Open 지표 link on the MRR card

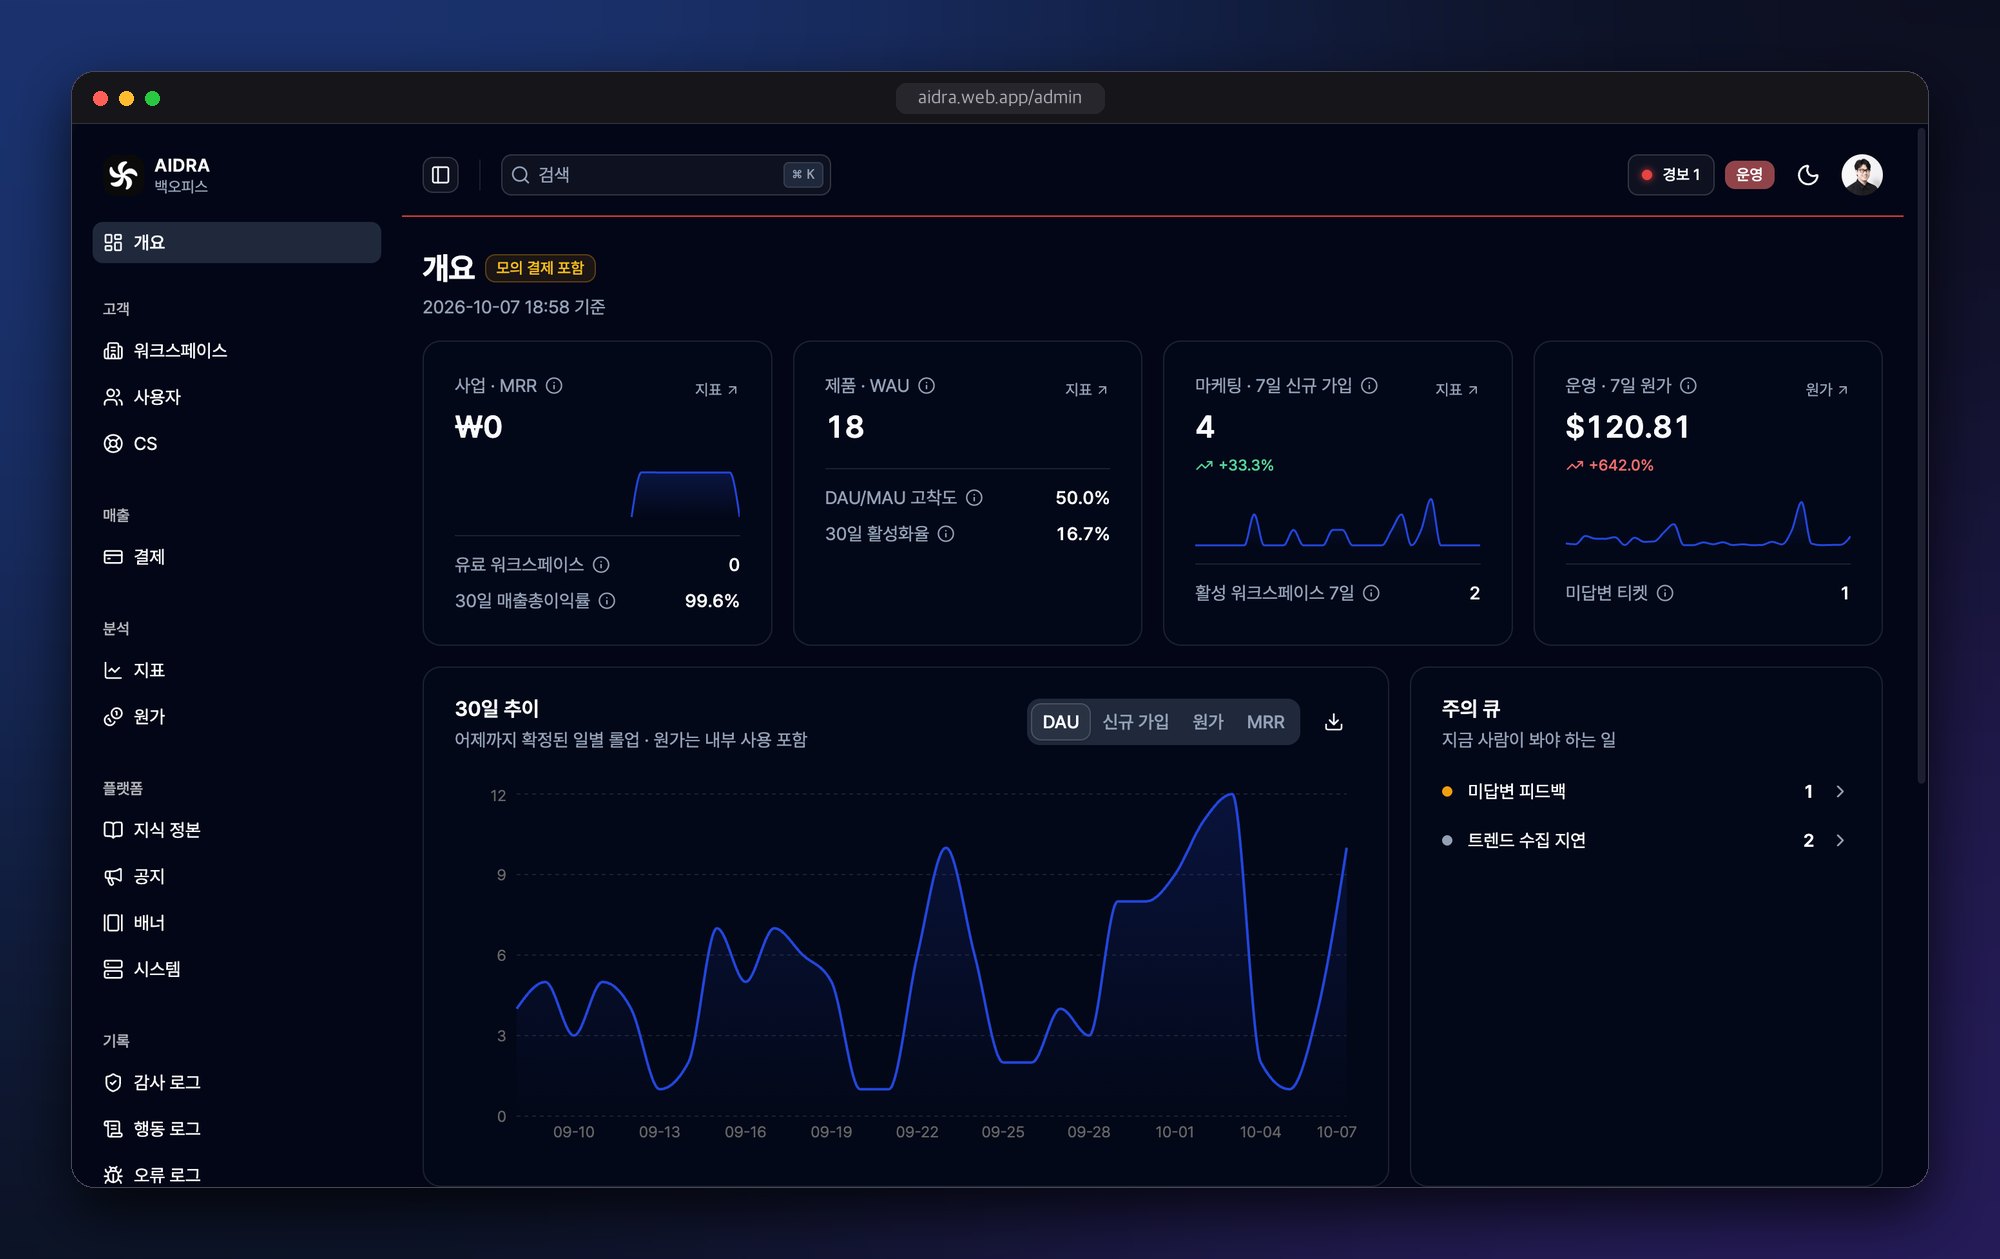[716, 389]
